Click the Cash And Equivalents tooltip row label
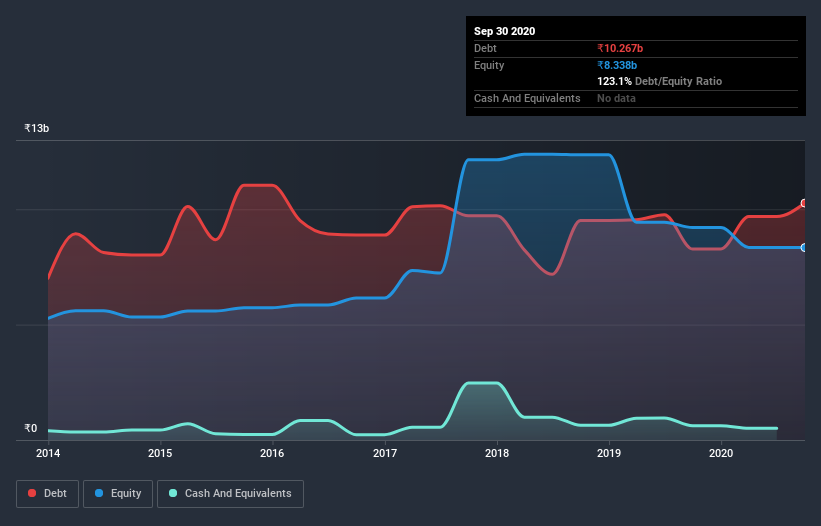Screen dimensions: 821x526 [x=527, y=98]
